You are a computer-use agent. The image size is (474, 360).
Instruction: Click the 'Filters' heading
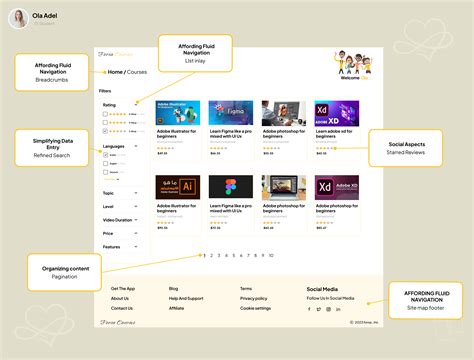(x=105, y=91)
